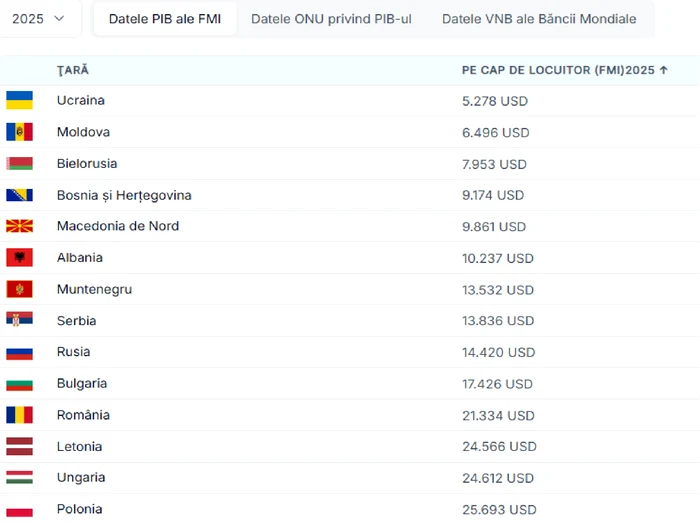Click the Albania flag icon
700x522 pixels.
[19, 258]
